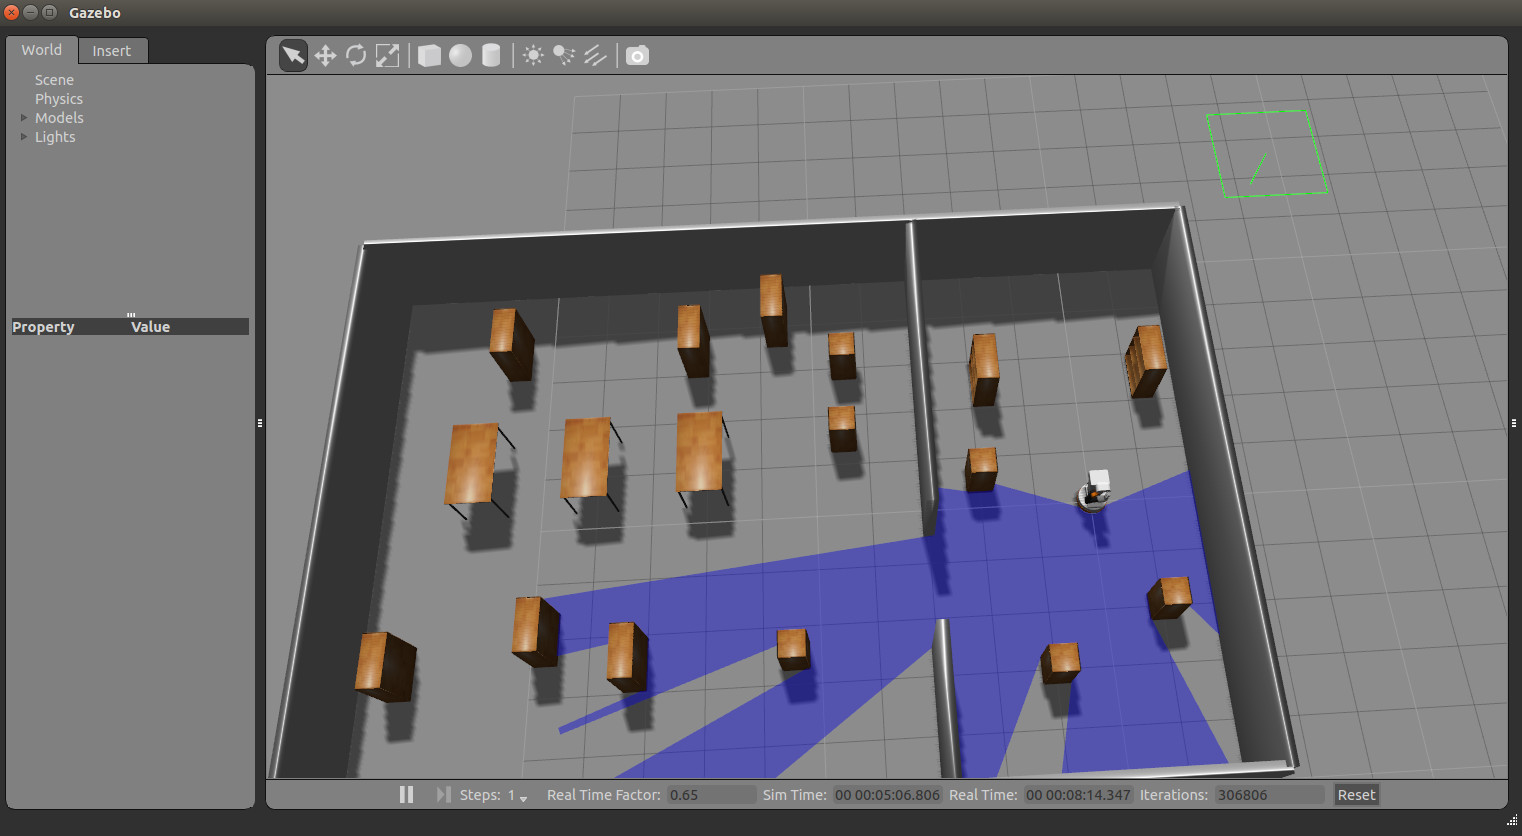The height and width of the screenshot is (836, 1522).
Task: Activate the rotate mode tool
Action: (x=356, y=55)
